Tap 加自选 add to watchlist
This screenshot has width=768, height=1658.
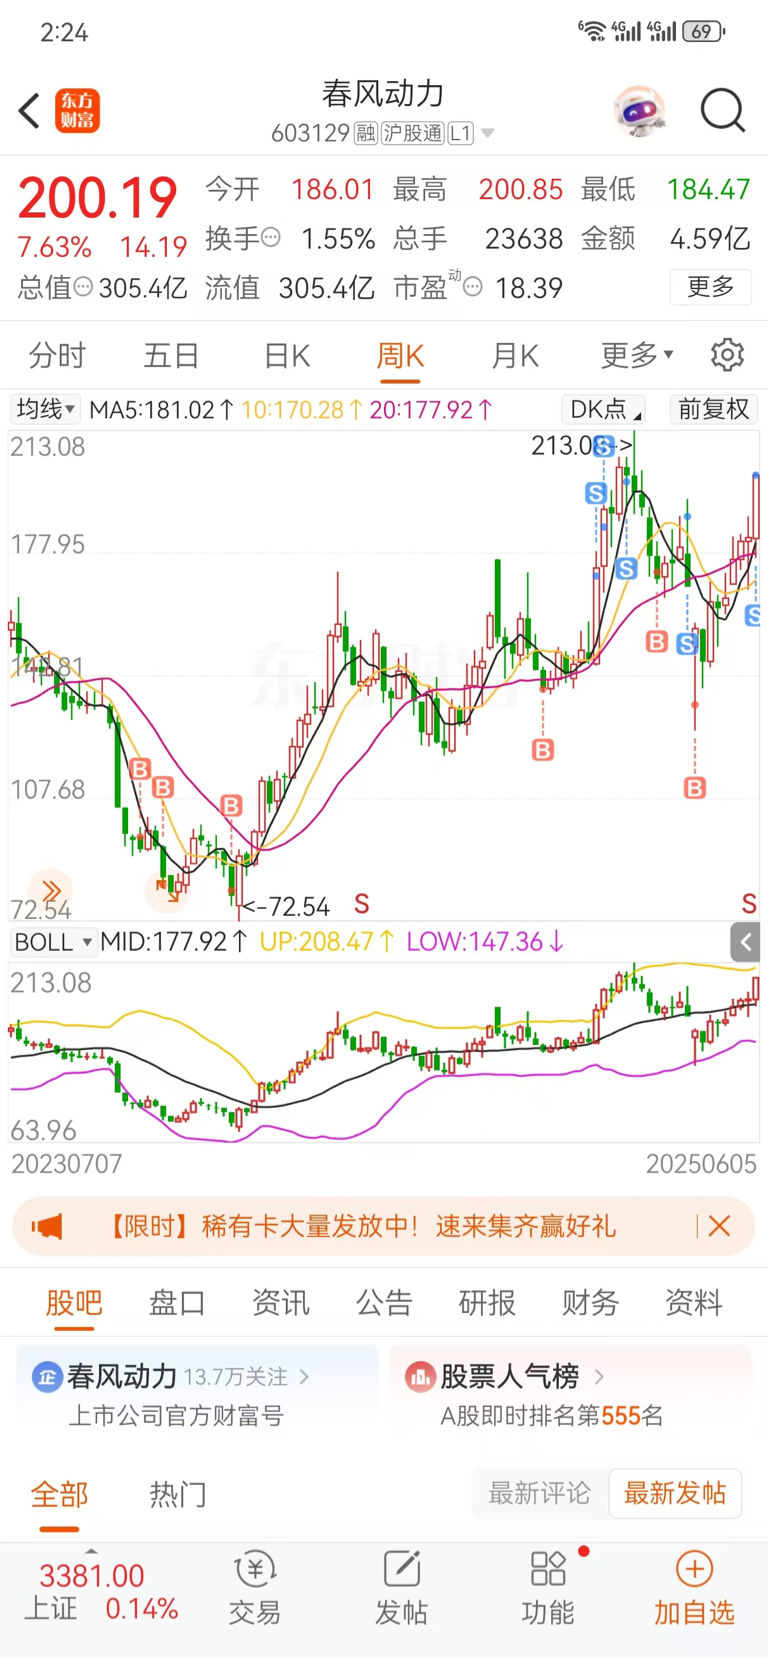click(694, 1588)
